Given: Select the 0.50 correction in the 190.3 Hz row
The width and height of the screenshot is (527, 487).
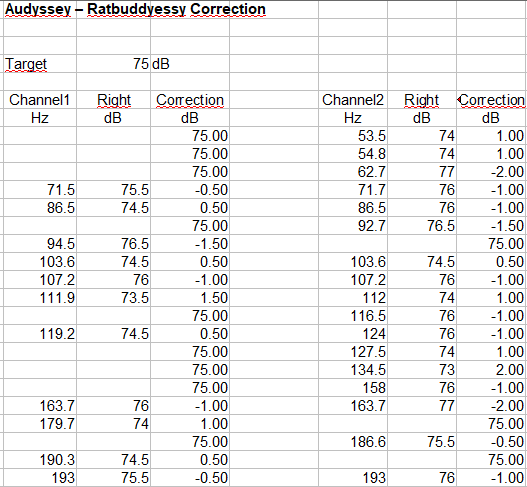Looking at the screenshot, I should click(190, 460).
